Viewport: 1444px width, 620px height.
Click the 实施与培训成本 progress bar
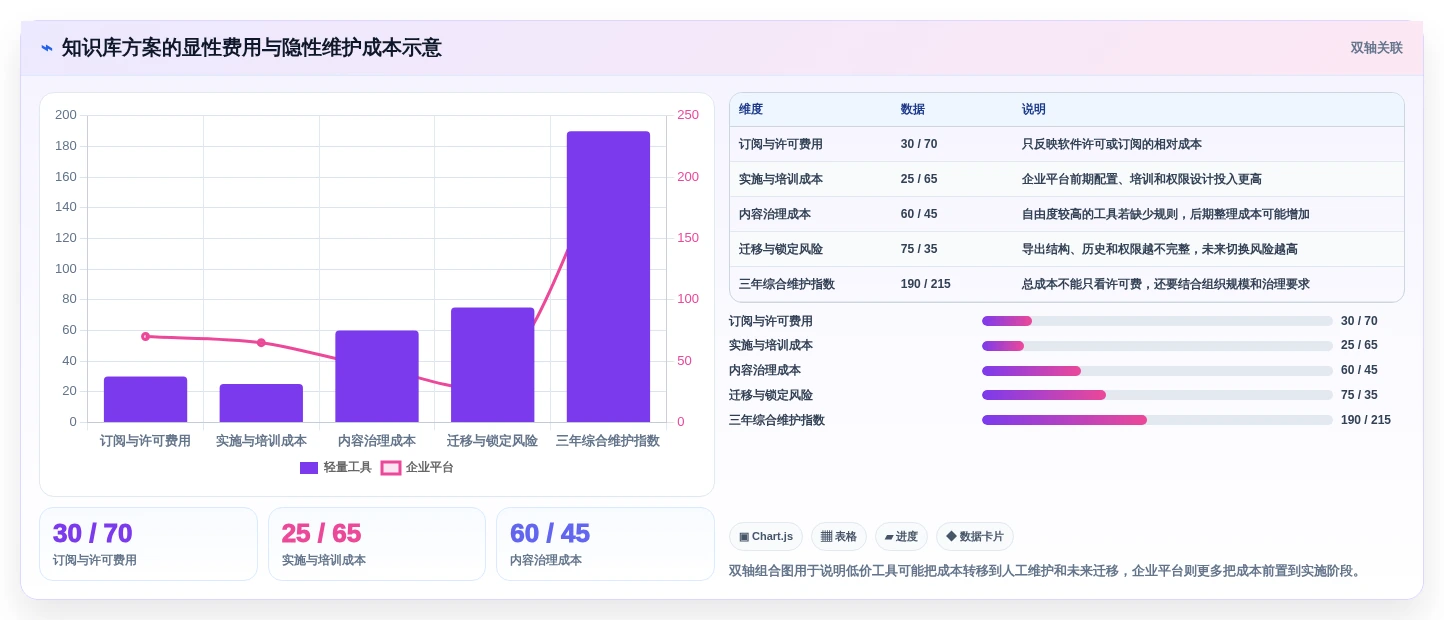tap(1157, 346)
